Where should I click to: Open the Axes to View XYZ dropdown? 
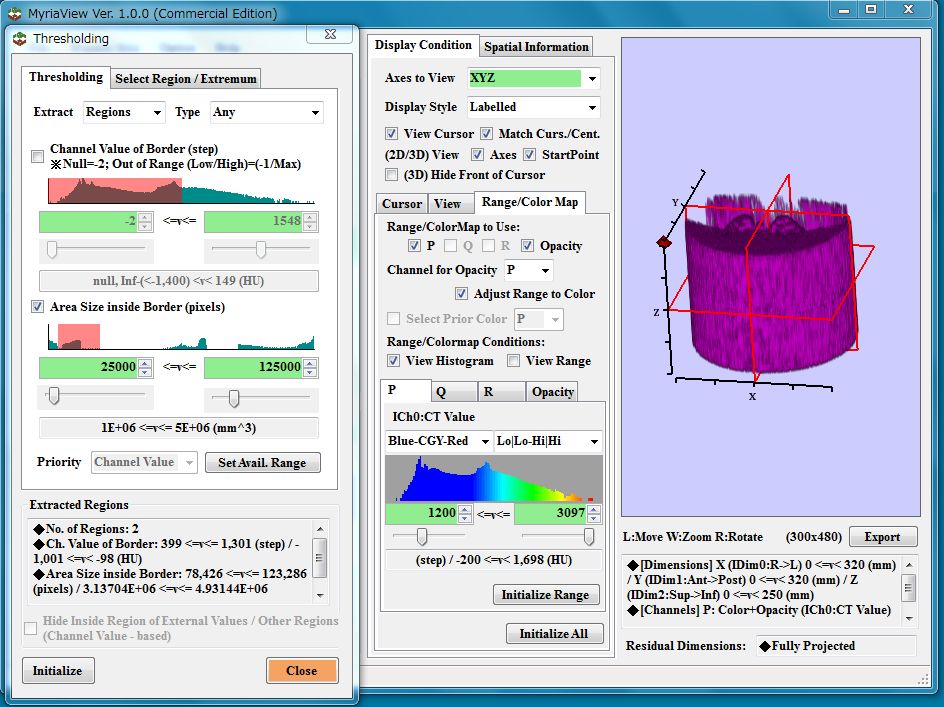[592, 78]
